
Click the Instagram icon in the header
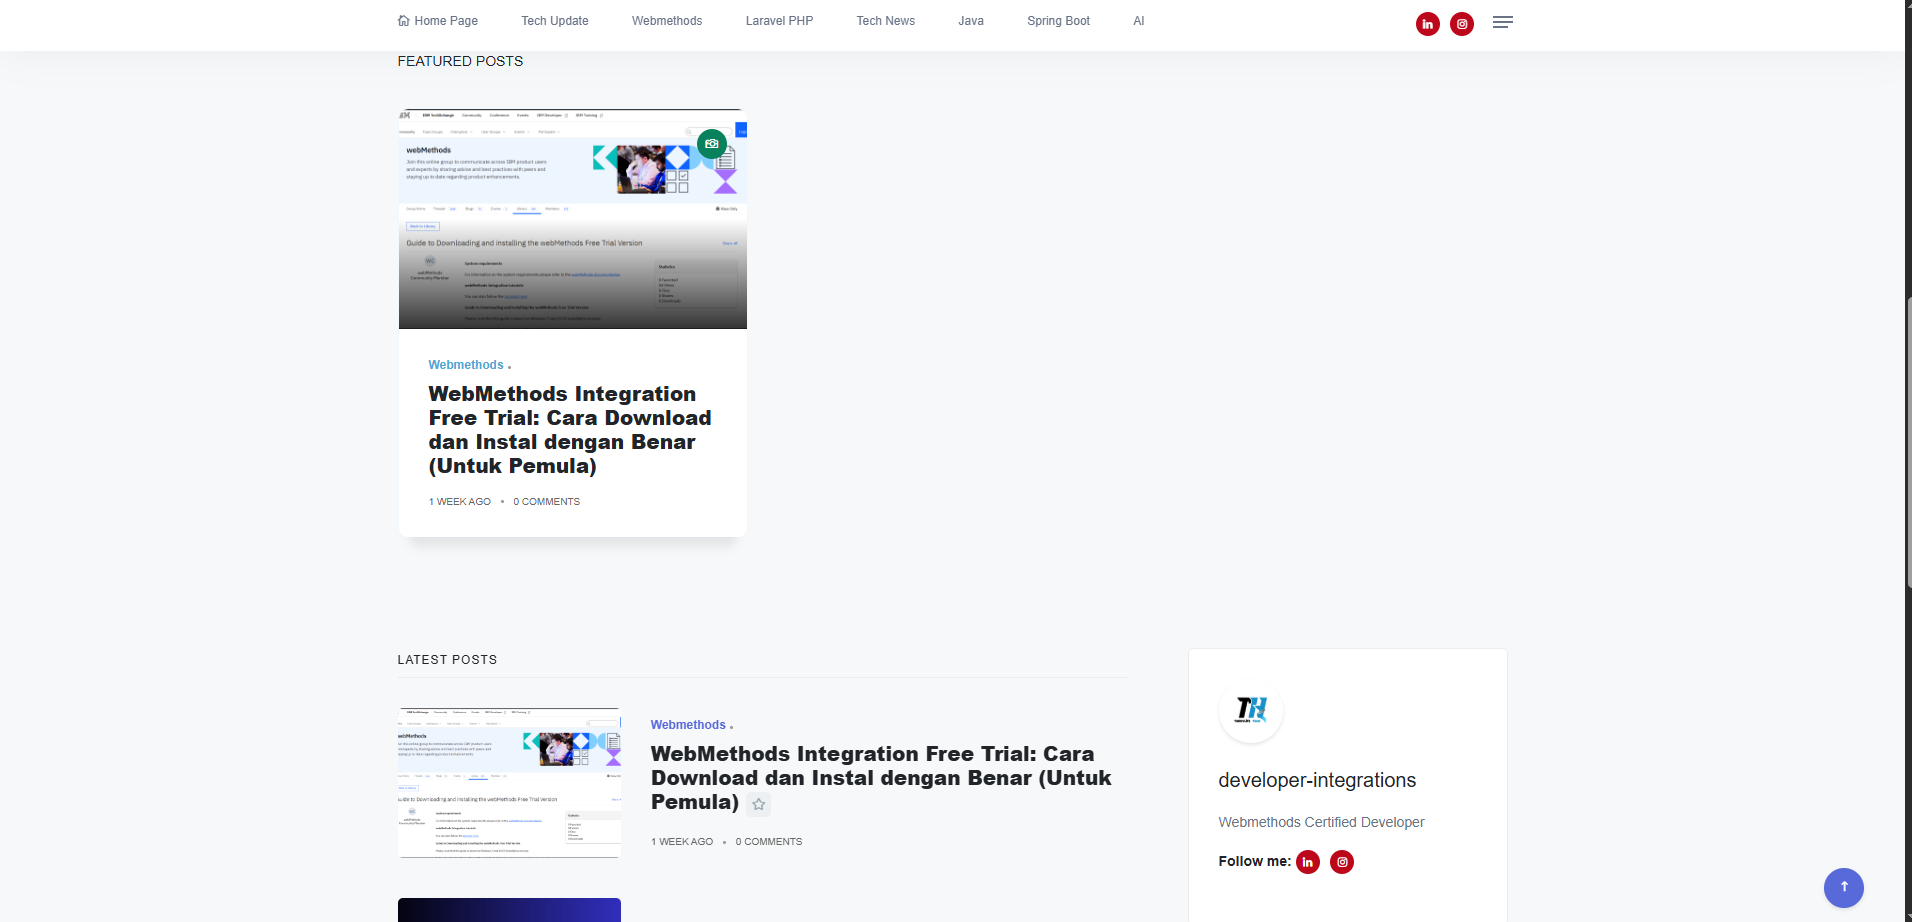click(x=1461, y=24)
